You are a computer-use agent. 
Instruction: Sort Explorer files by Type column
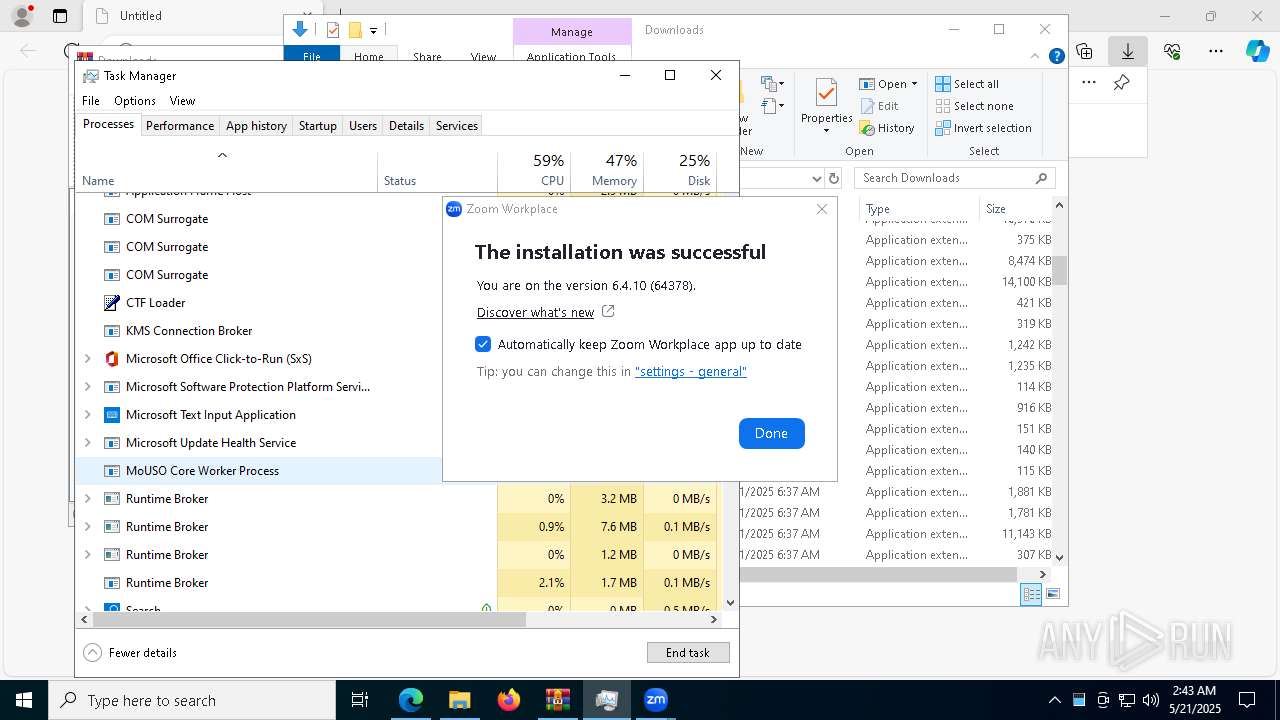point(919,209)
